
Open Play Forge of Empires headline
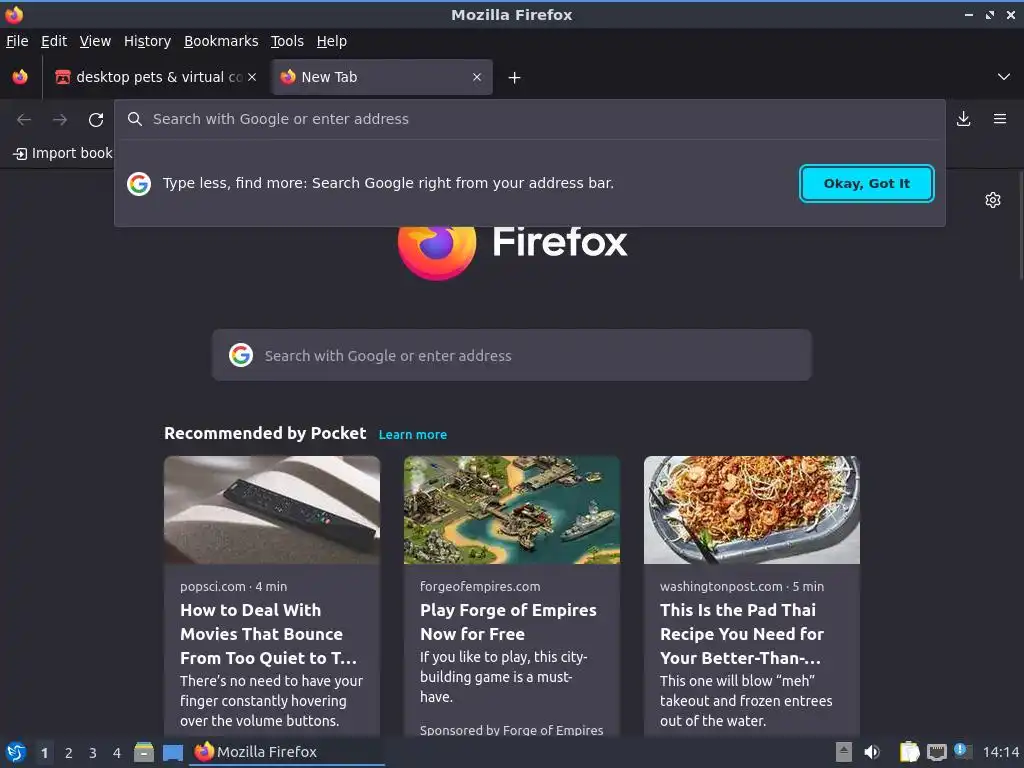(x=508, y=622)
